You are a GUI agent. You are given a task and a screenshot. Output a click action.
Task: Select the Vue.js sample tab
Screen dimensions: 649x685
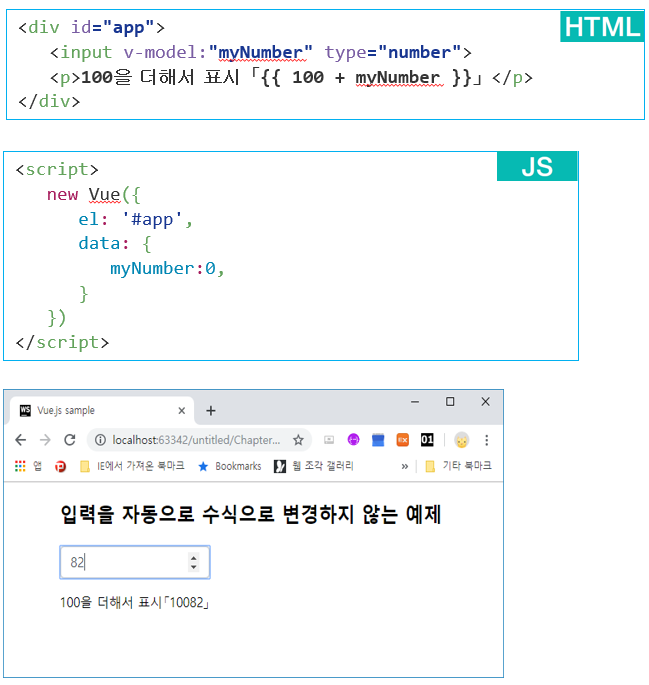tap(100, 410)
